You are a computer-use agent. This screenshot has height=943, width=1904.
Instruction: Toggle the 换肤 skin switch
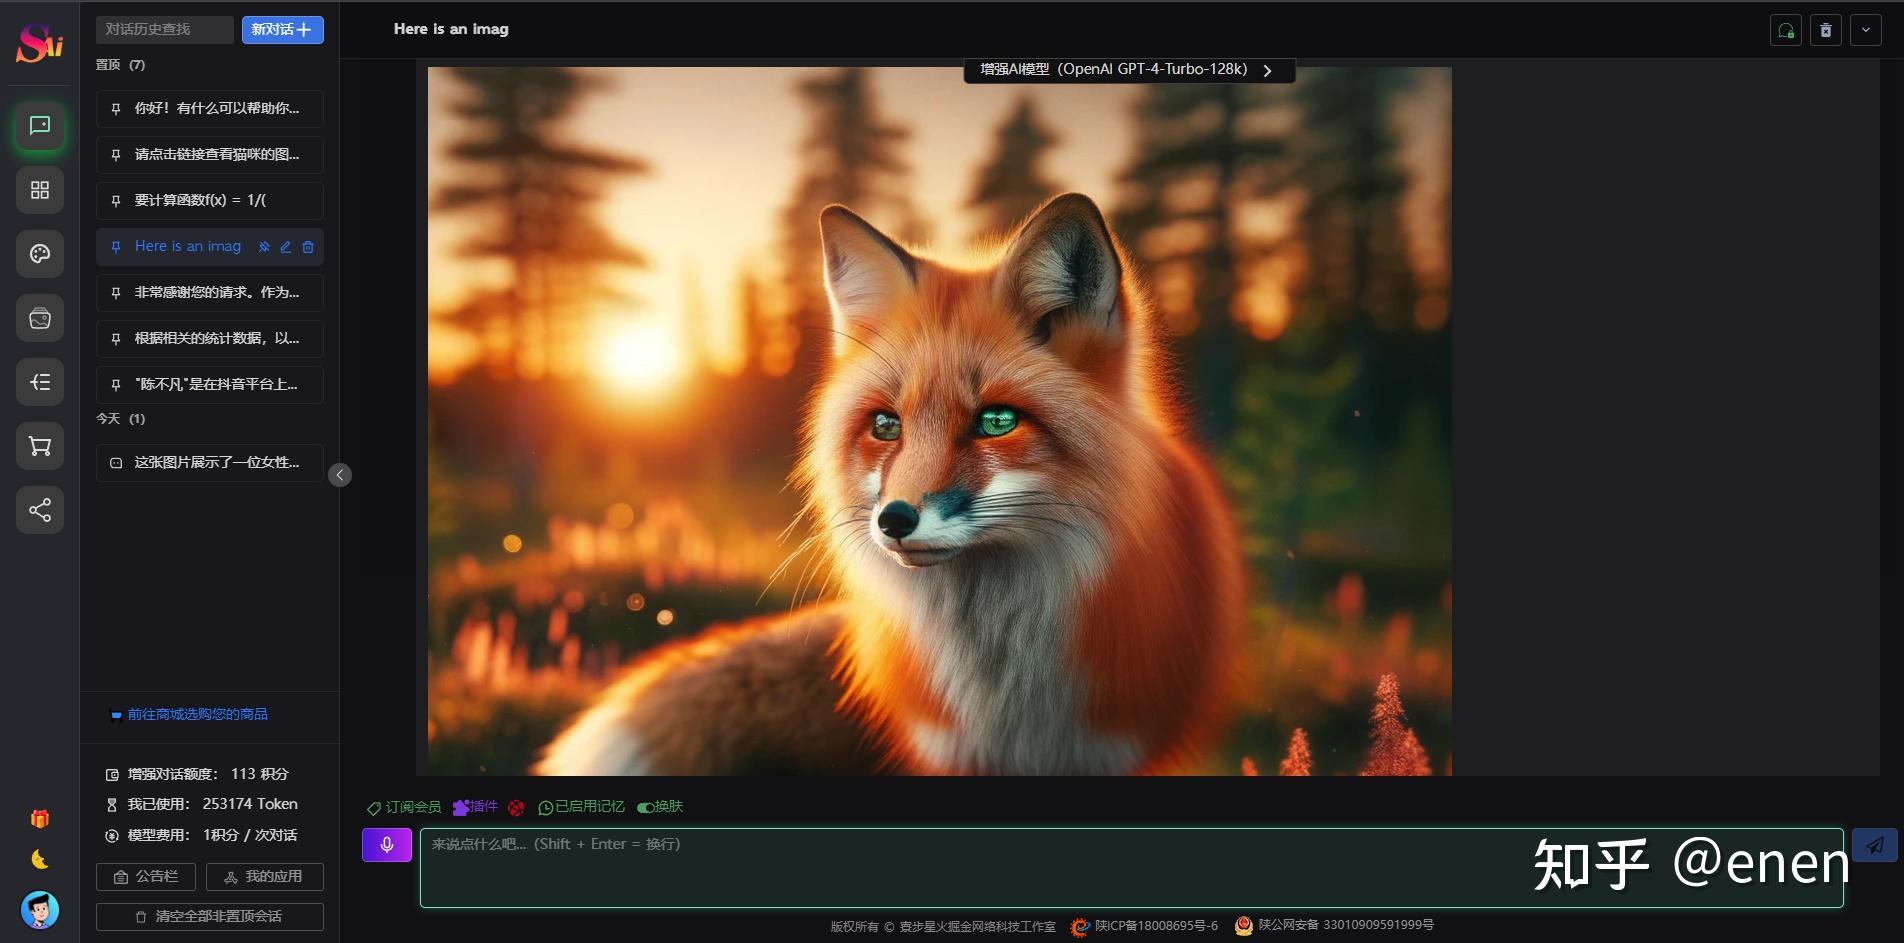(659, 807)
